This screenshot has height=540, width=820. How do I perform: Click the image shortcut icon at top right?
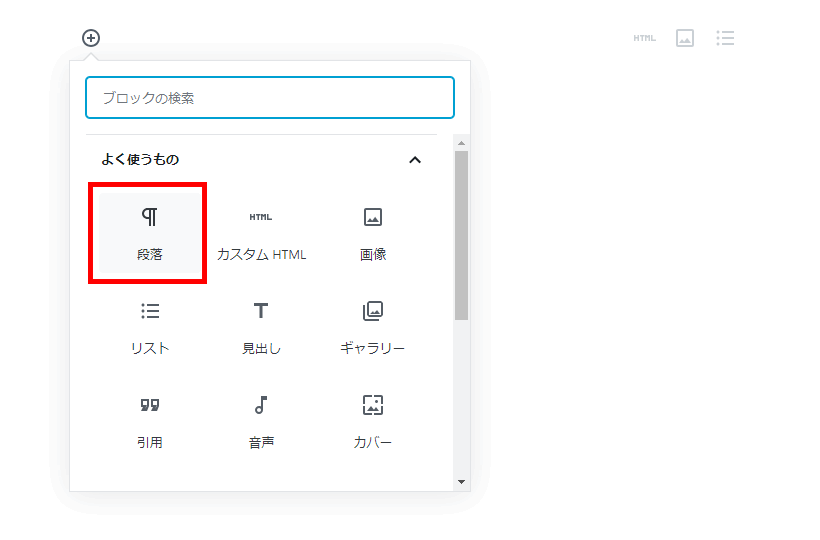coord(685,38)
